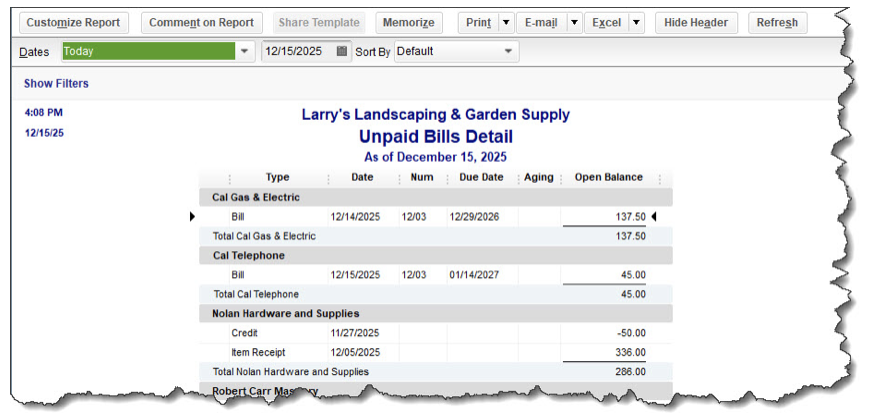The width and height of the screenshot is (870, 418).
Task: Click the Print button
Action: (478, 23)
